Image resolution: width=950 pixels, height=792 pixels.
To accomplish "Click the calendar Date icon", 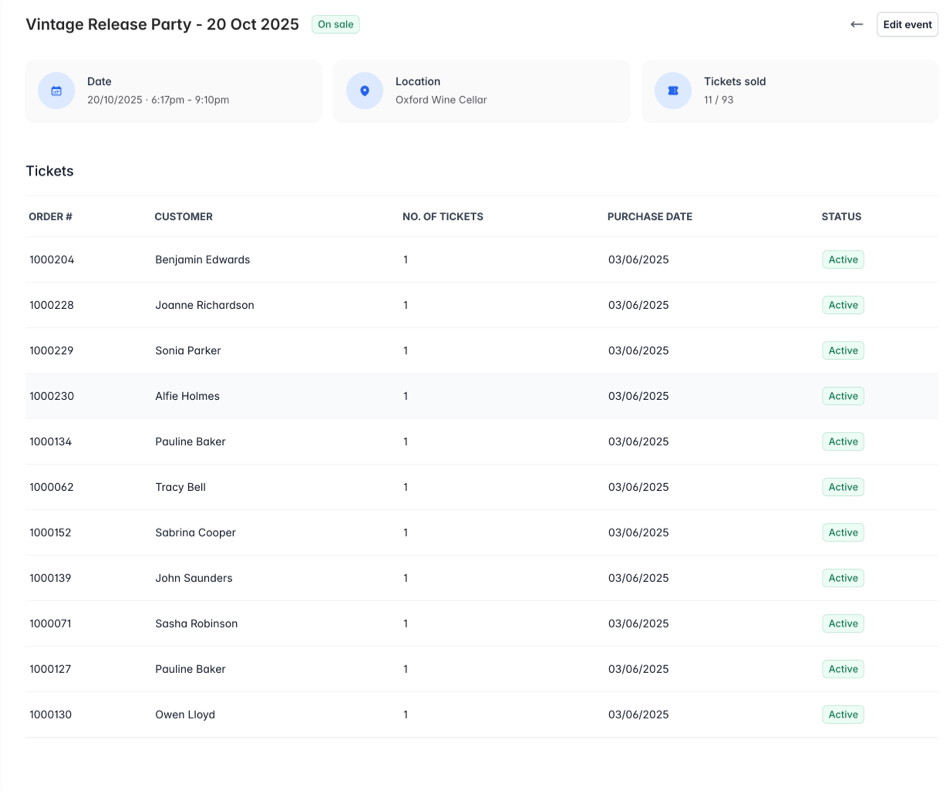I will click(56, 91).
